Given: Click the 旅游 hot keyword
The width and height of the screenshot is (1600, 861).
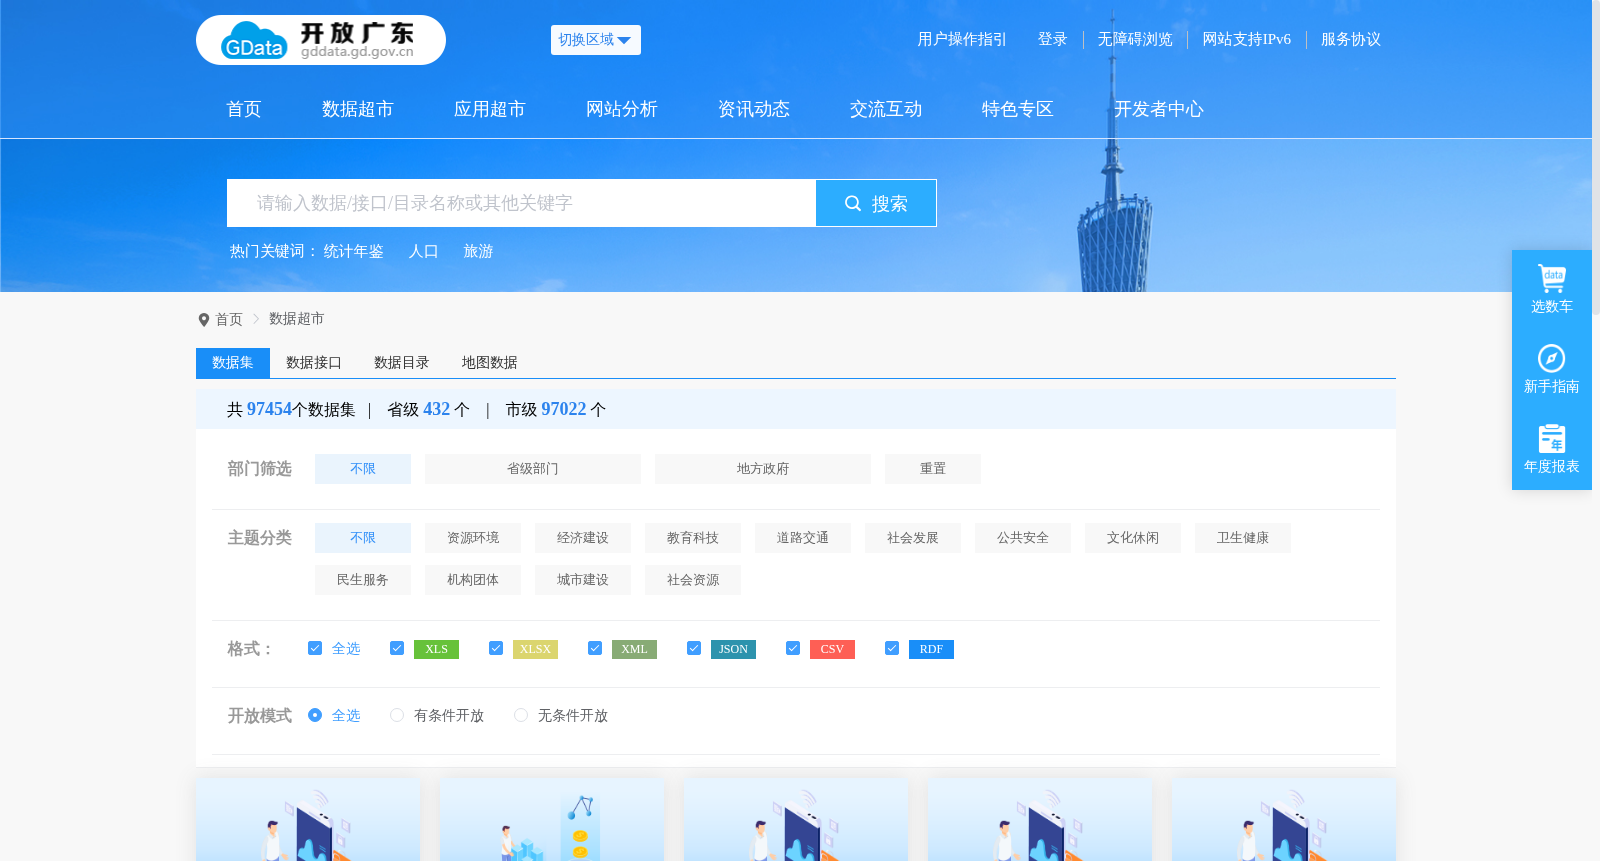Looking at the screenshot, I should 478,251.
